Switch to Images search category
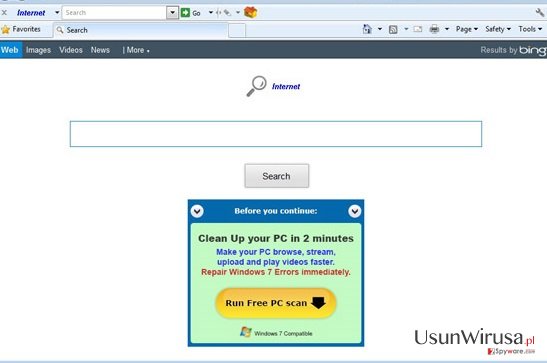This screenshot has width=547, height=363. (x=38, y=50)
